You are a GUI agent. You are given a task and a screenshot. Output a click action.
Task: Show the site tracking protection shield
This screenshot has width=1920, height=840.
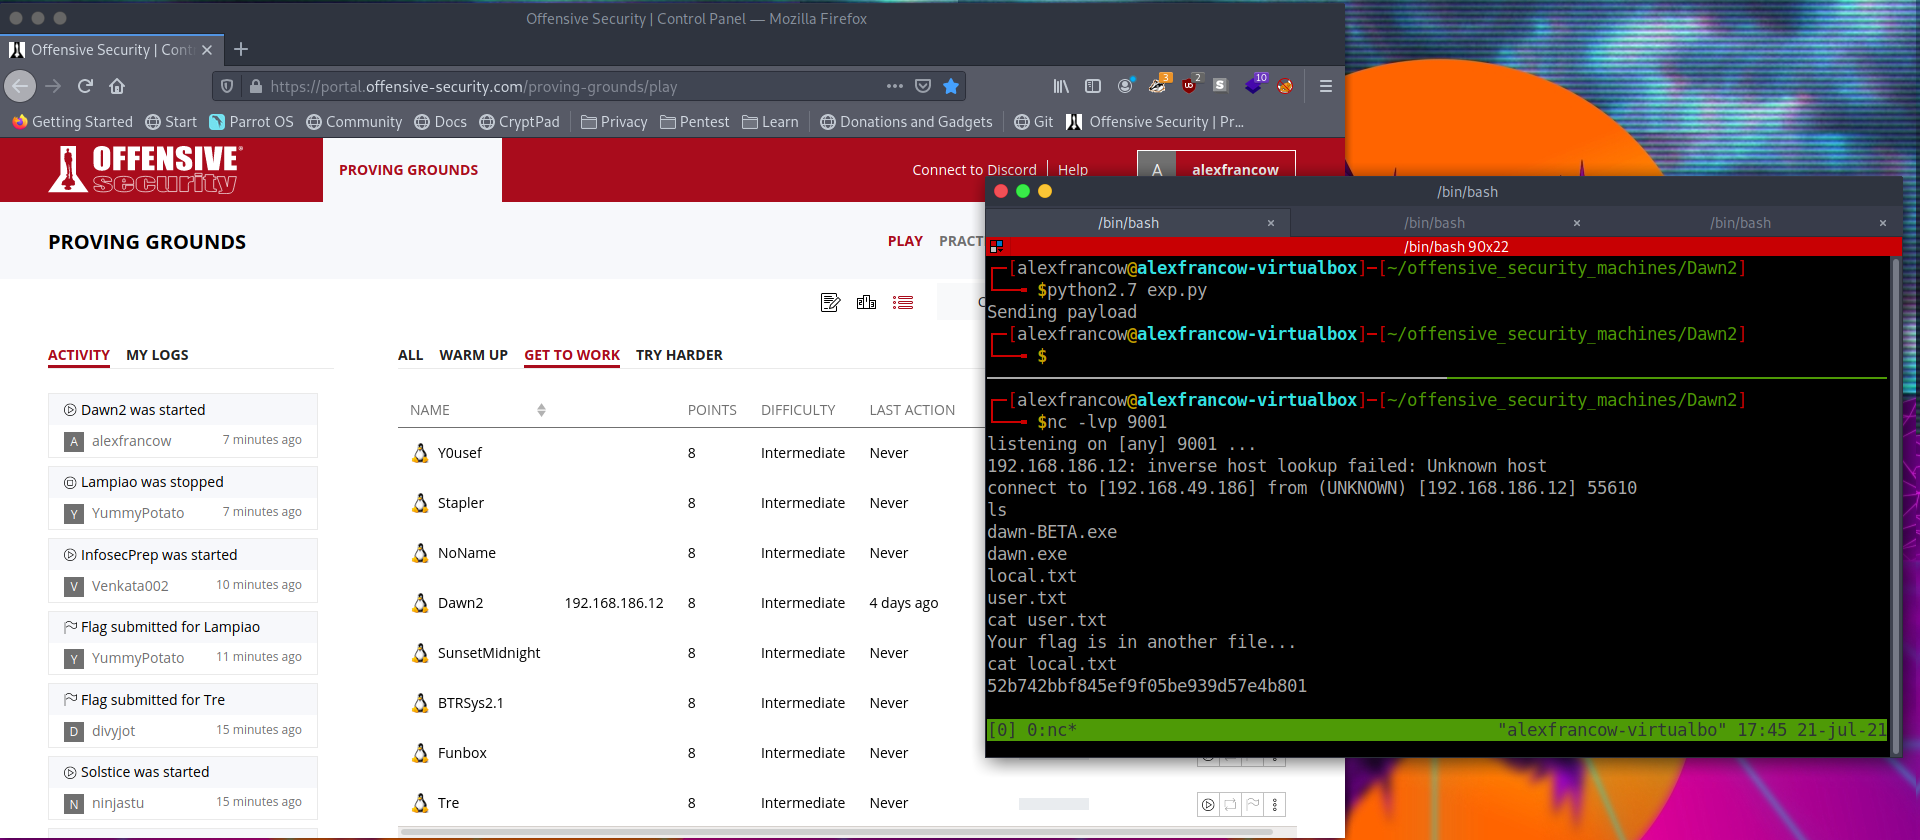click(x=227, y=86)
